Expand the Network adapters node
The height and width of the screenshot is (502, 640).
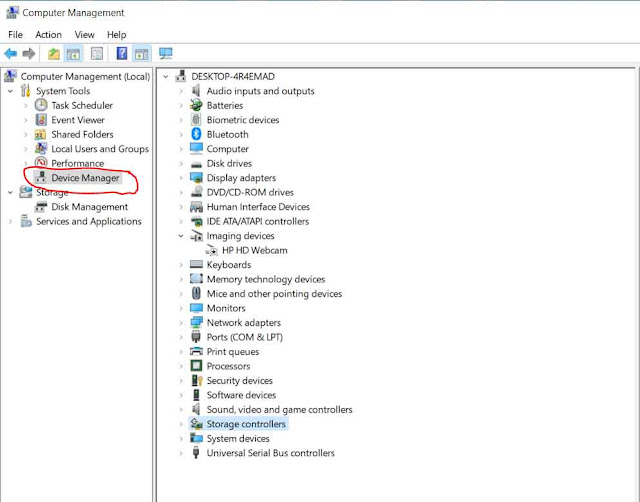point(181,323)
